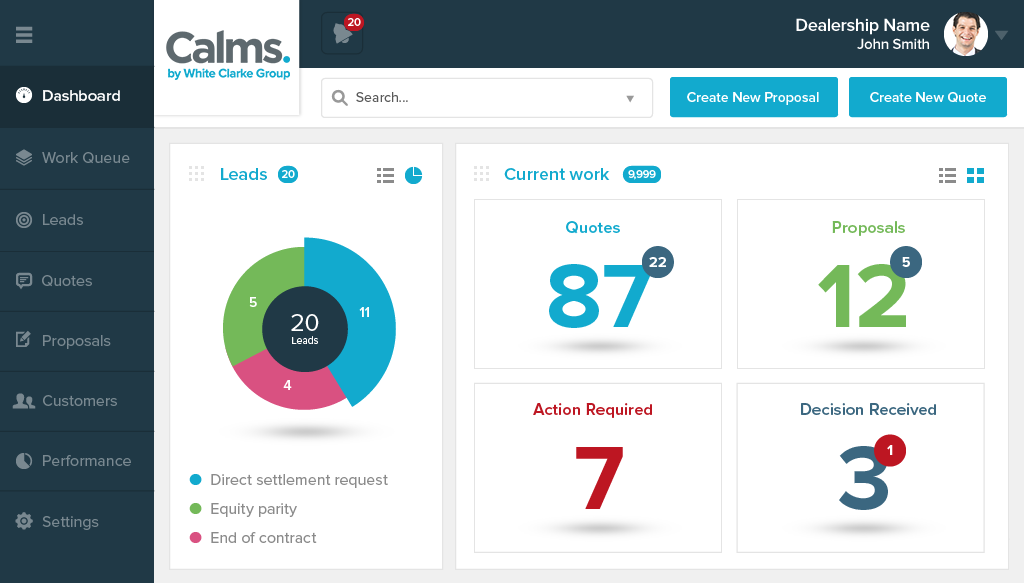Expand the search field dropdown arrow
Viewport: 1024px width, 583px height.
click(x=630, y=97)
